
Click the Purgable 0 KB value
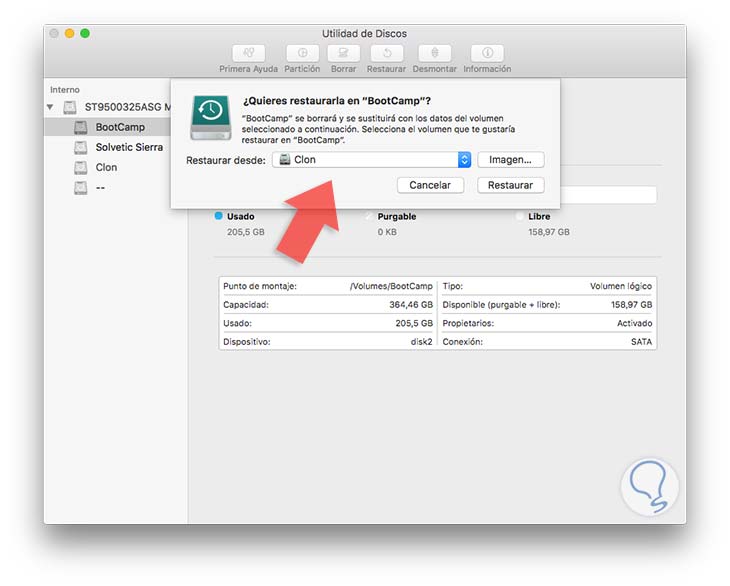pos(387,232)
